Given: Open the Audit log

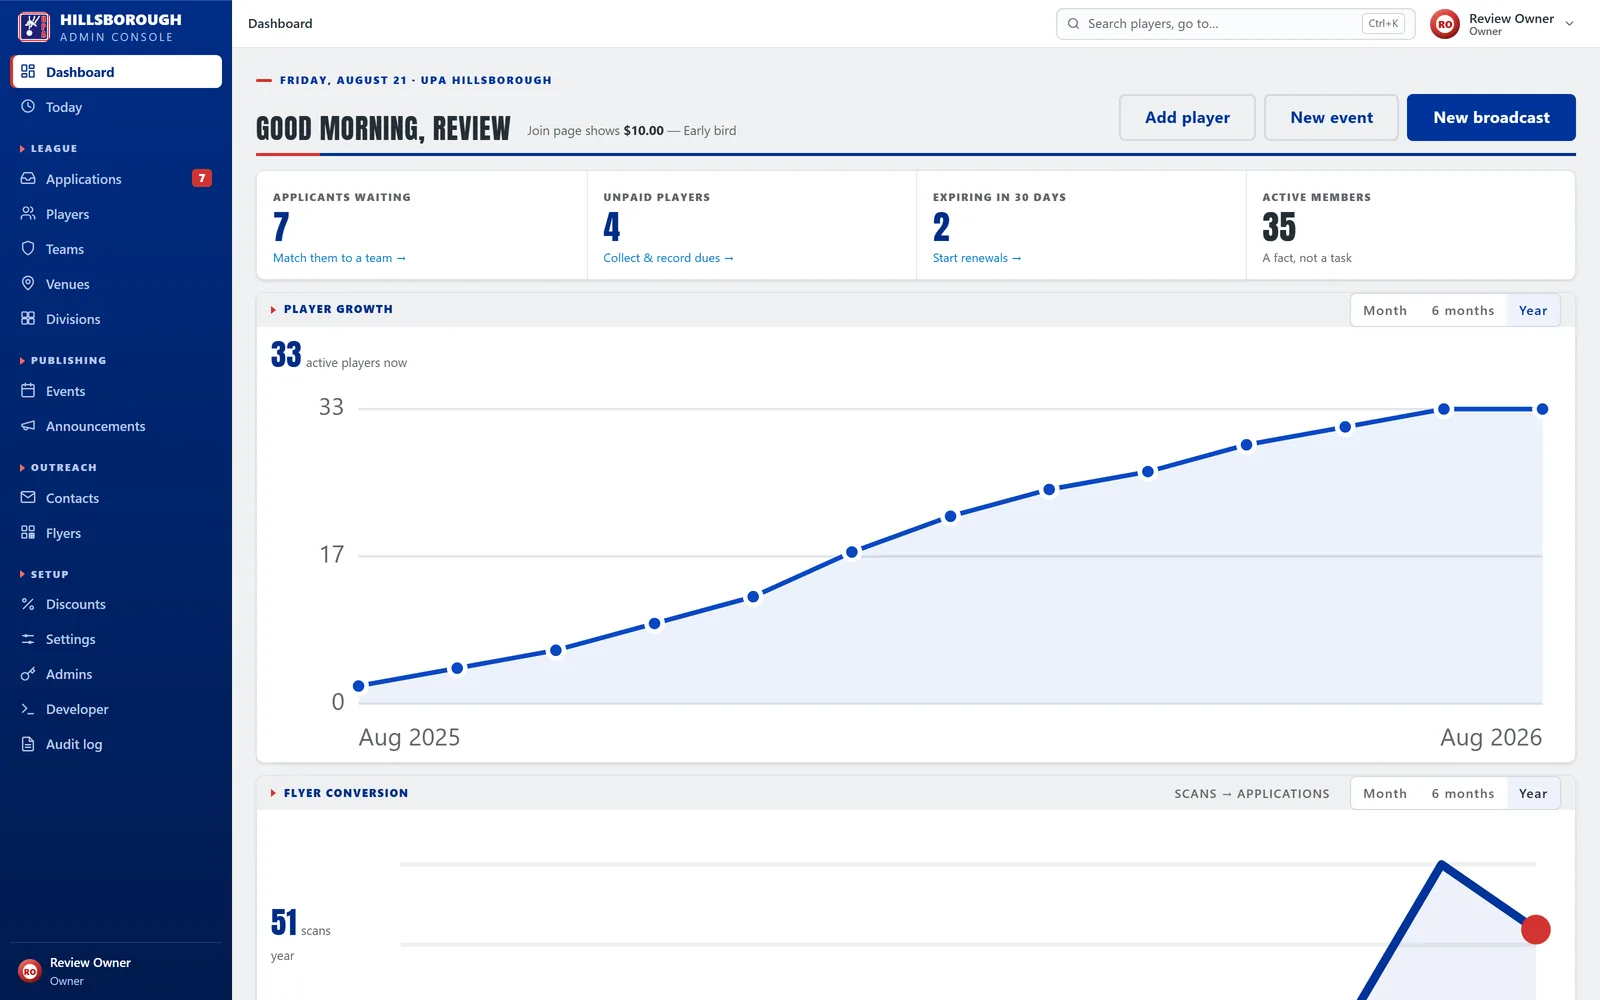Looking at the screenshot, I should click(x=116, y=744).
